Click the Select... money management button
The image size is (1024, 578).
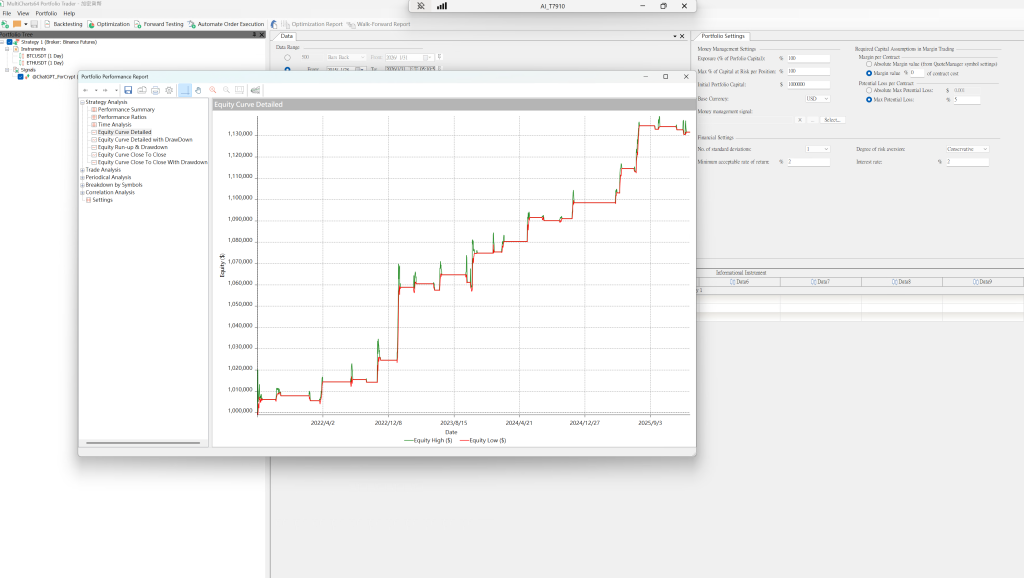click(834, 120)
